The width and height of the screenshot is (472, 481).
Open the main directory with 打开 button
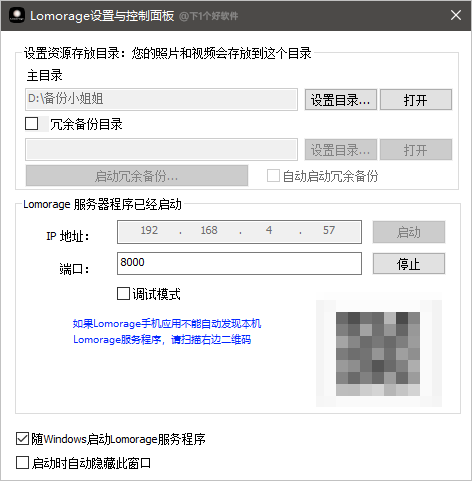(416, 99)
